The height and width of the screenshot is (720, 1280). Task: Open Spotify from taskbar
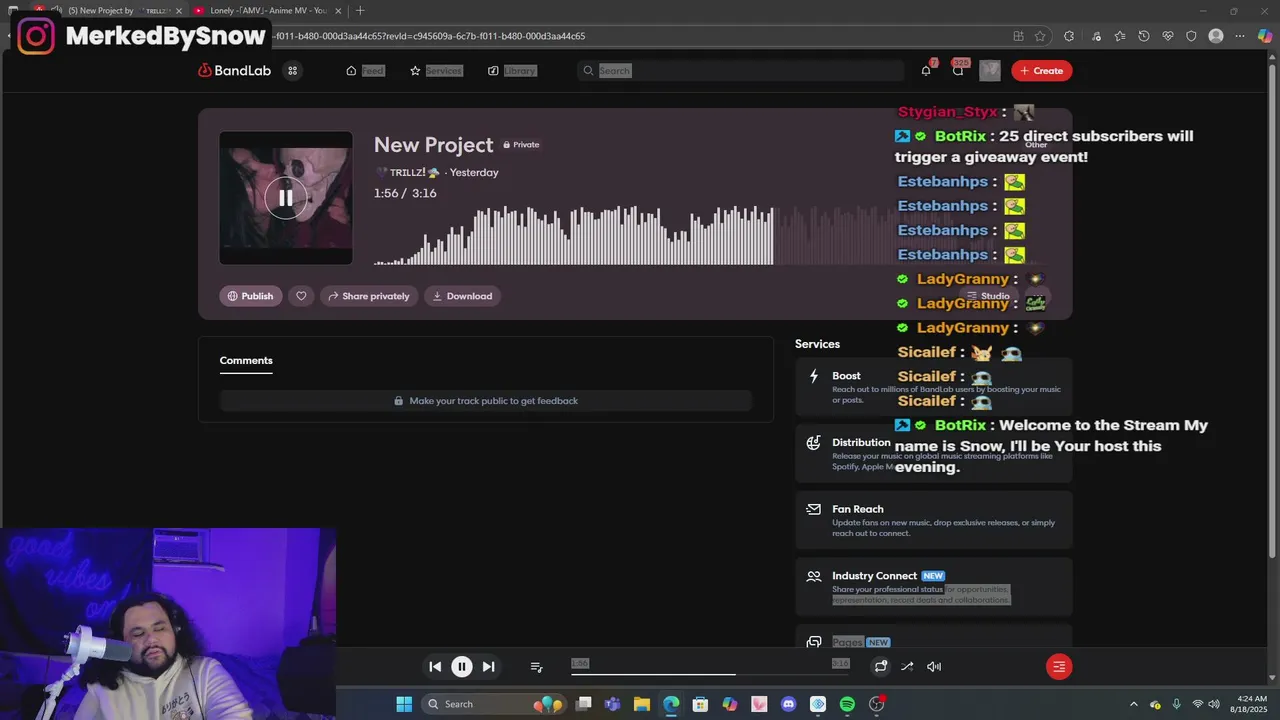click(x=847, y=704)
